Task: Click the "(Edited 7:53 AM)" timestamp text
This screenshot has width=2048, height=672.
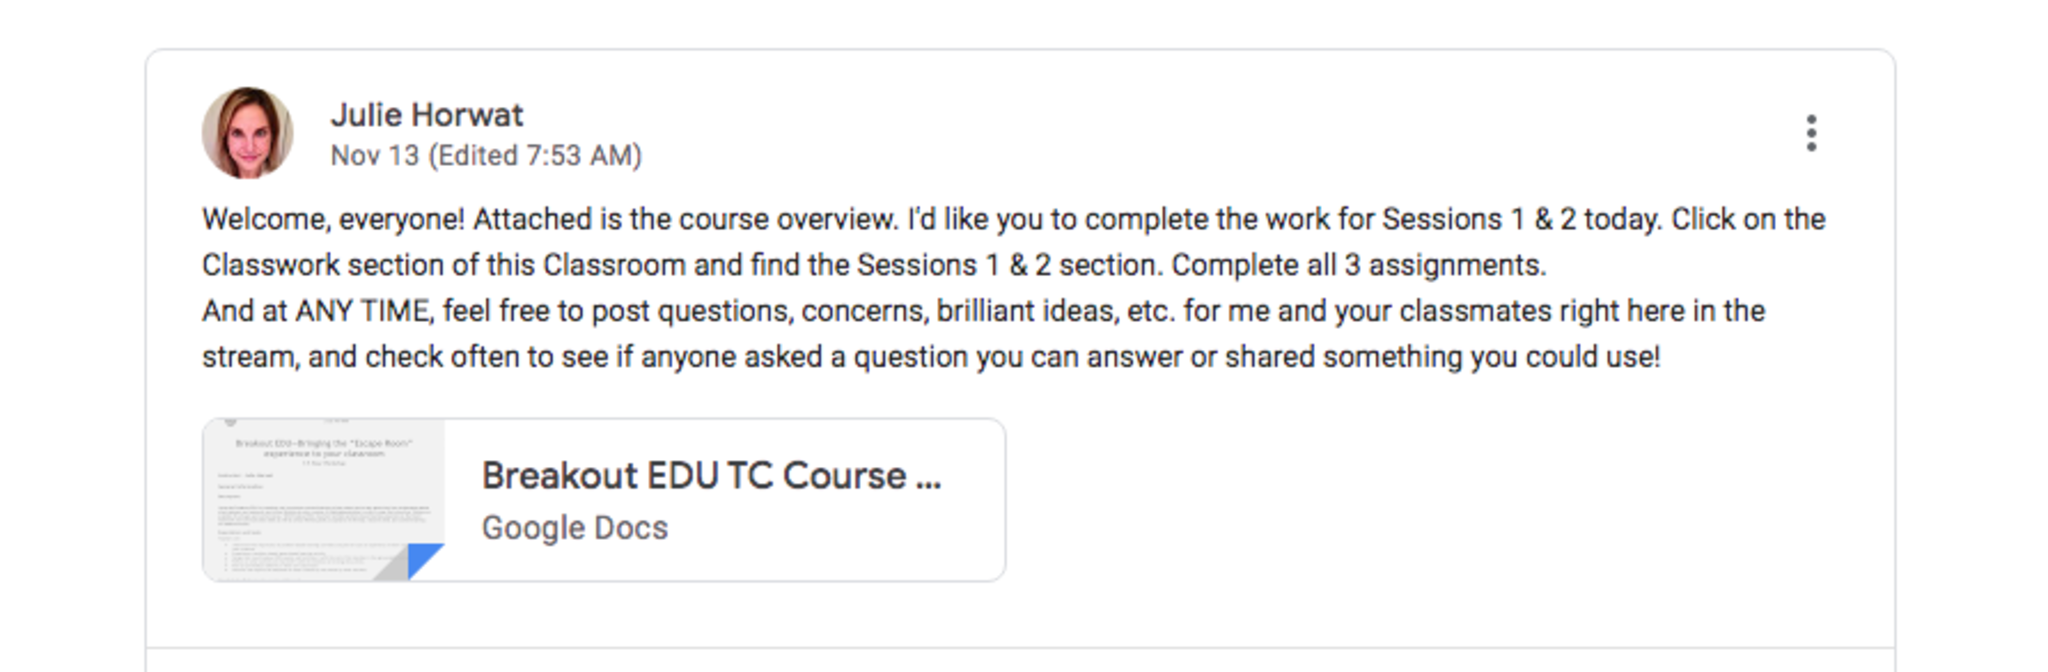Action: [535, 156]
